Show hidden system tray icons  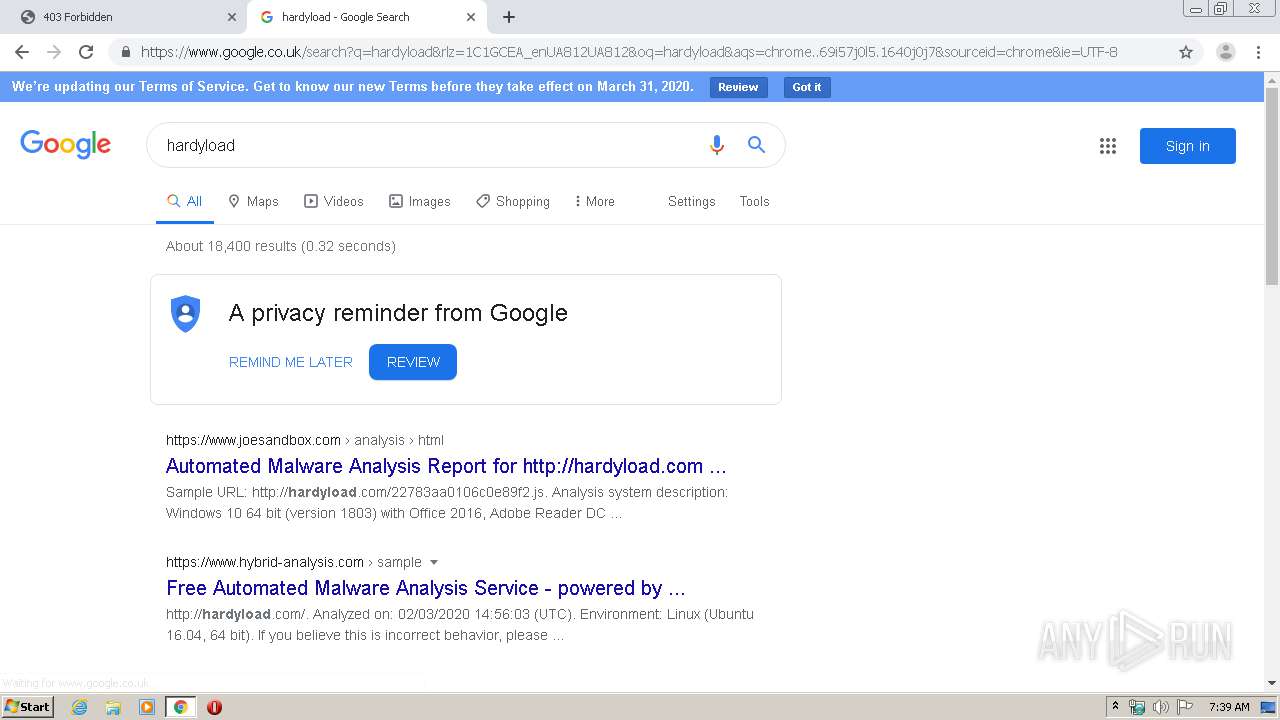pyautogui.click(x=1115, y=707)
